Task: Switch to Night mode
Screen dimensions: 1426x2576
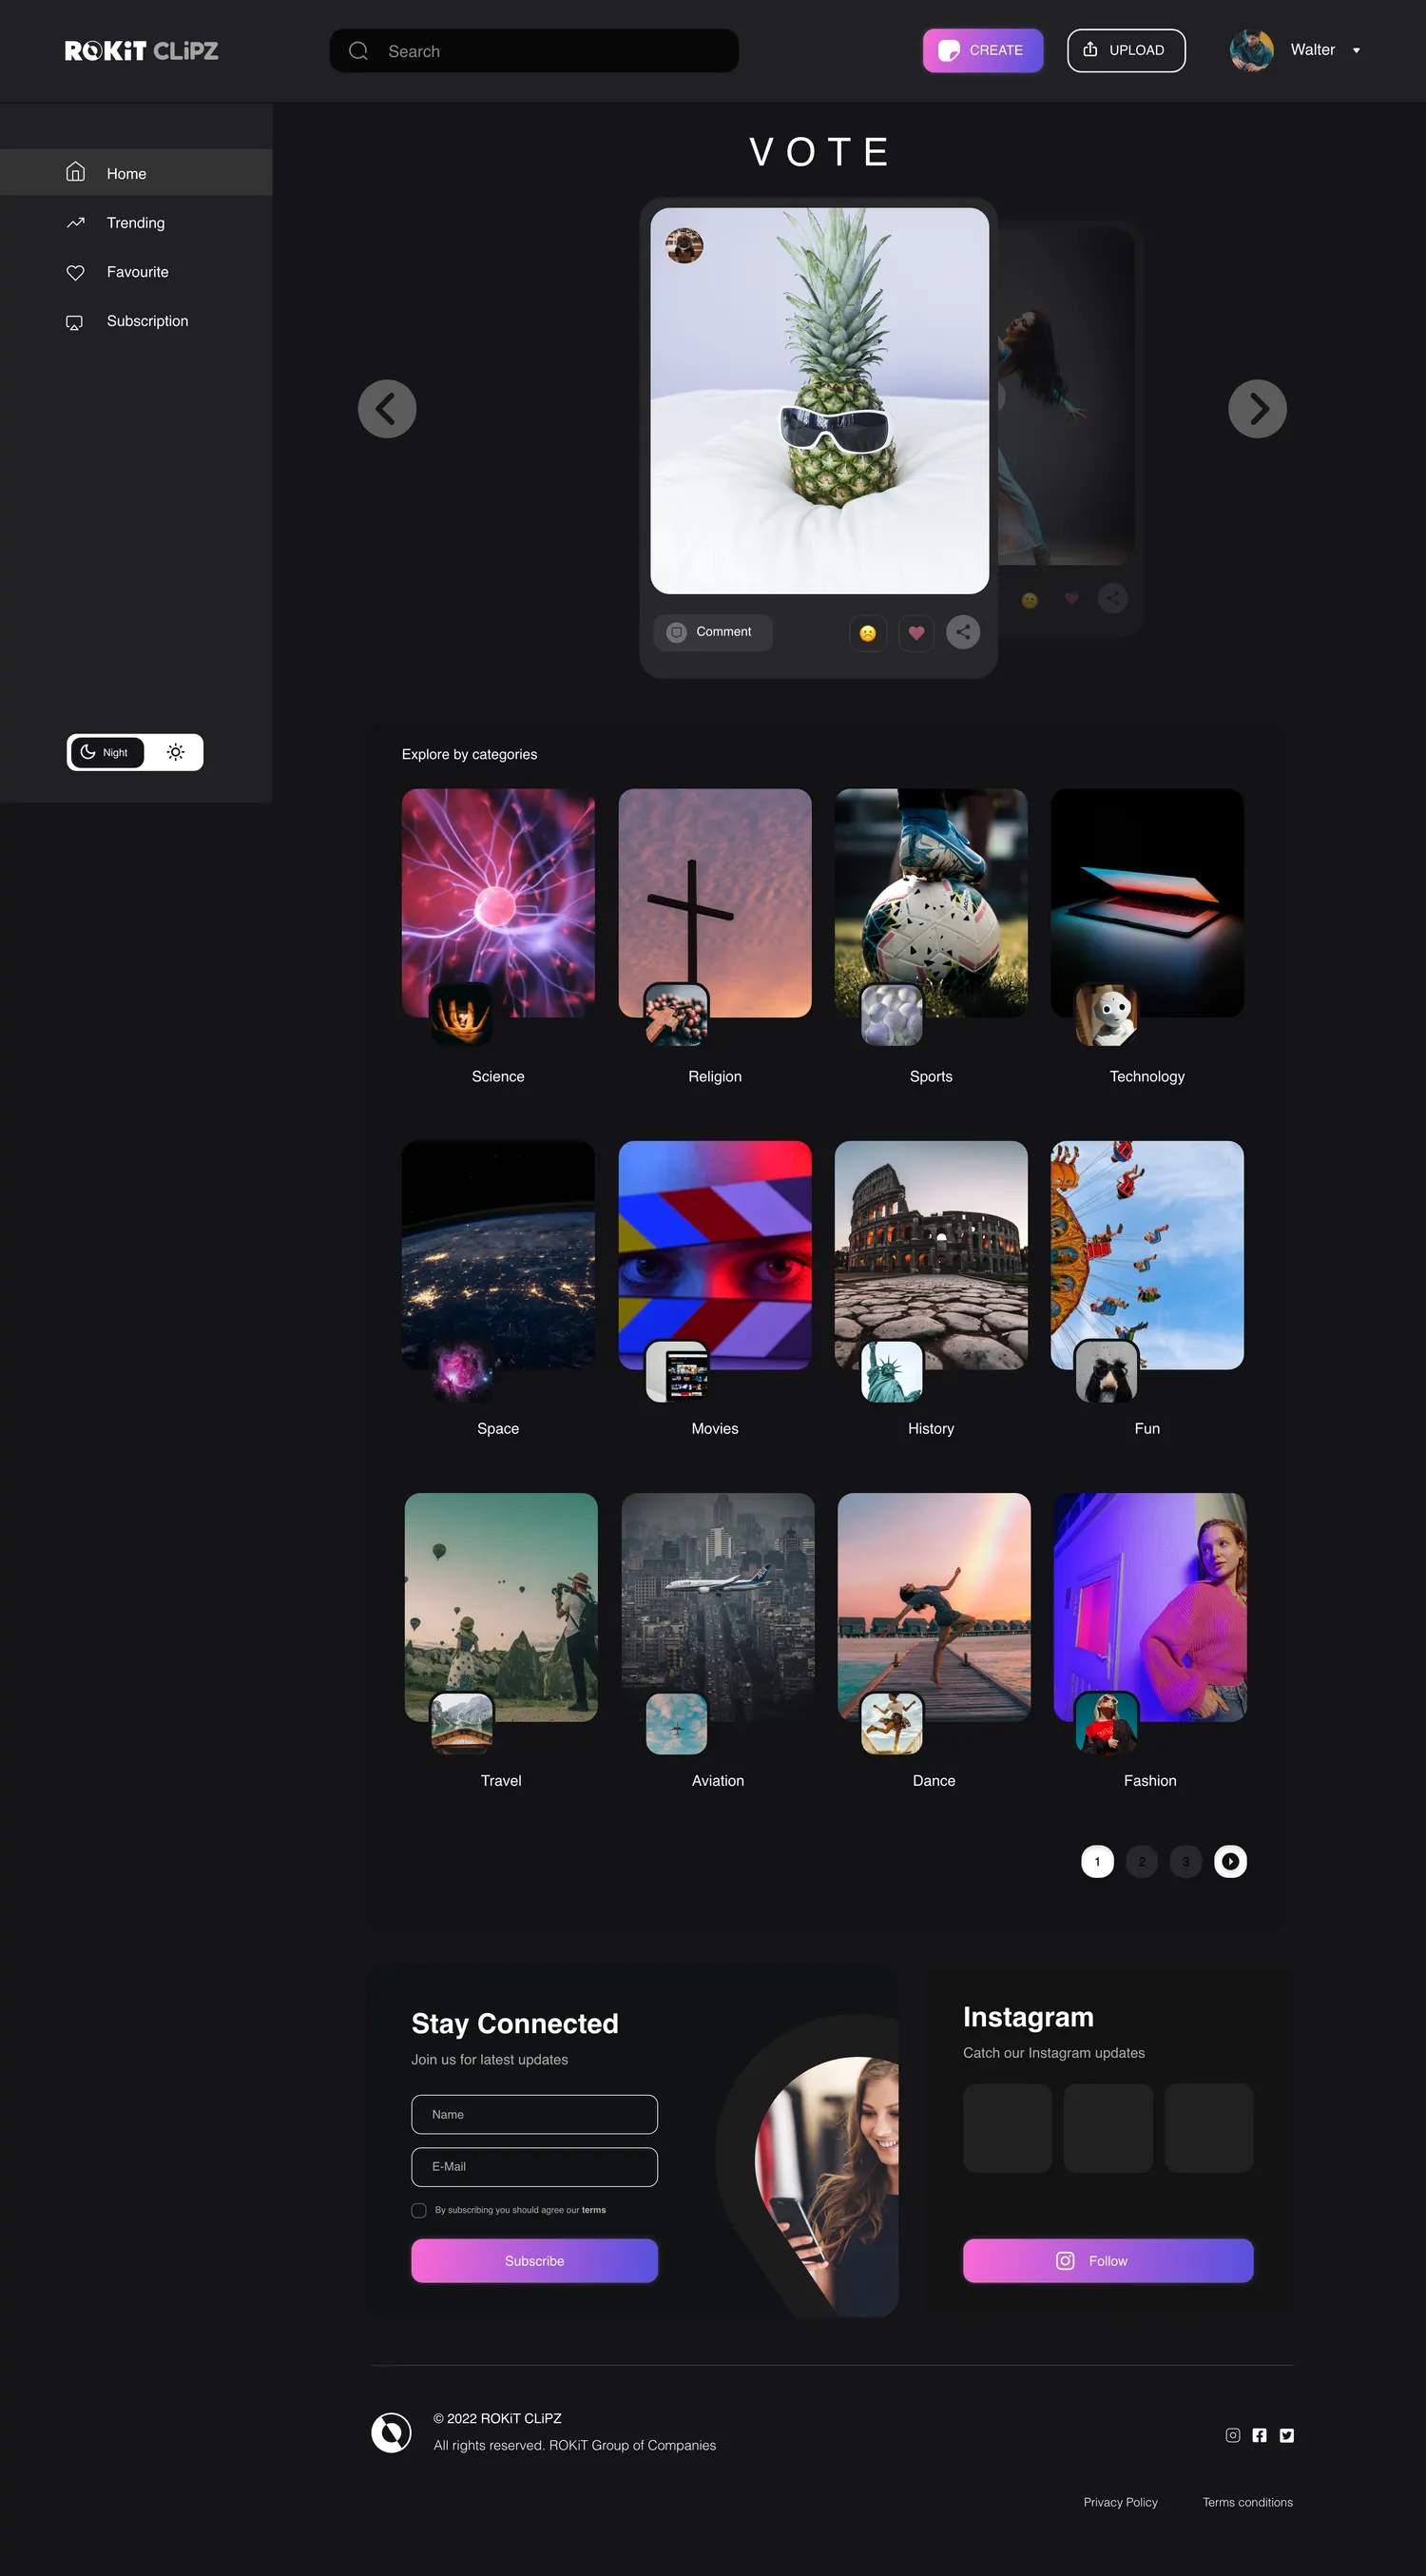Action: coord(106,752)
